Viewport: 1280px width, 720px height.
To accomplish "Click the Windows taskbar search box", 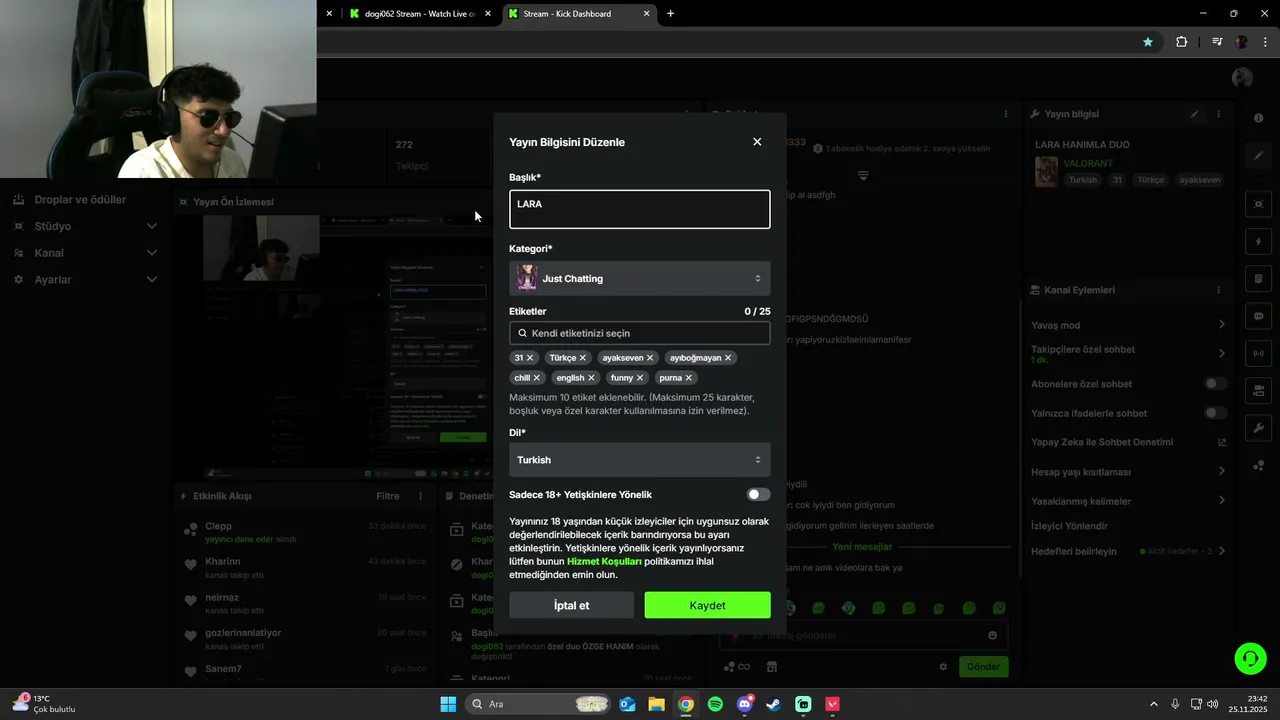I will pos(538,704).
